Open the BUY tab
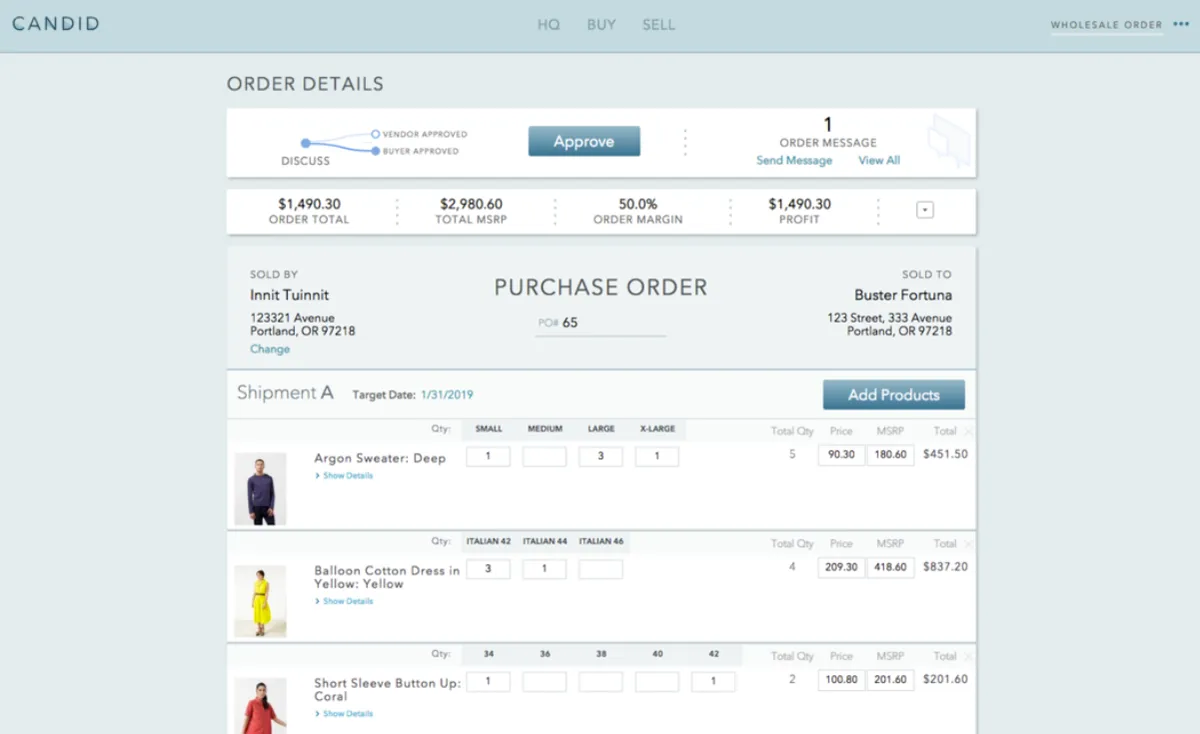The image size is (1200, 734). pyautogui.click(x=601, y=25)
